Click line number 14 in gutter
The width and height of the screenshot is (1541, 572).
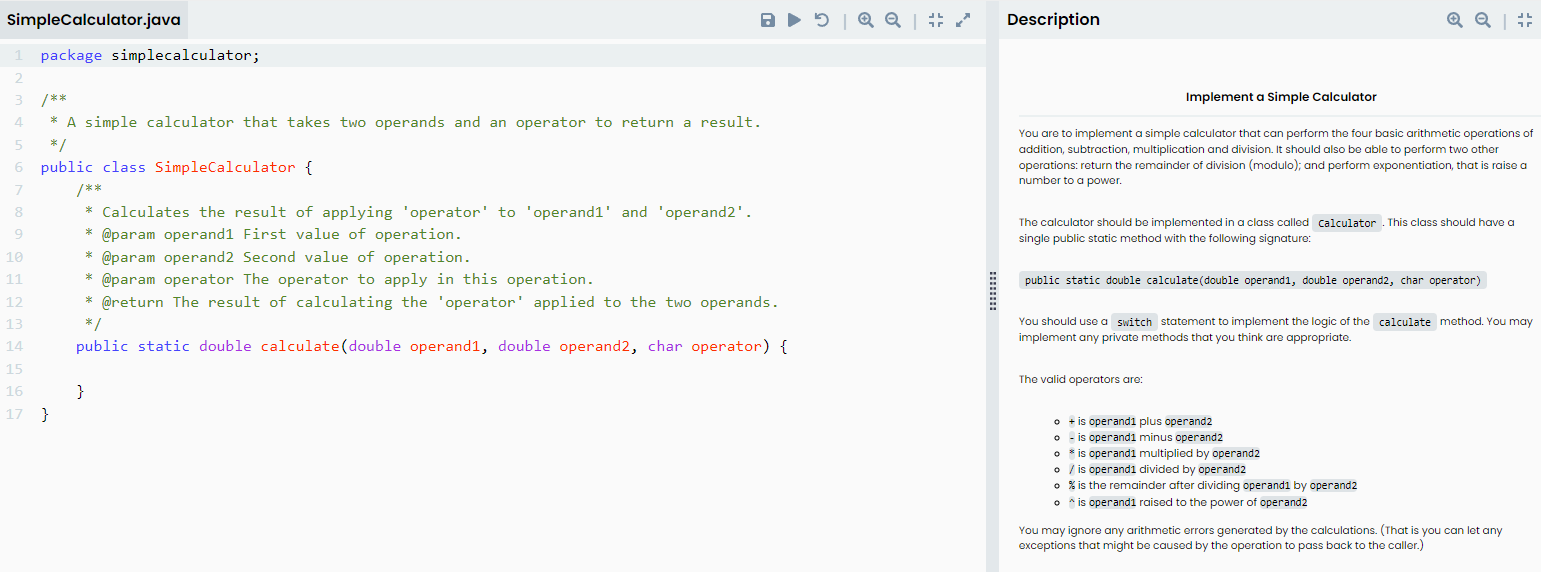15,346
